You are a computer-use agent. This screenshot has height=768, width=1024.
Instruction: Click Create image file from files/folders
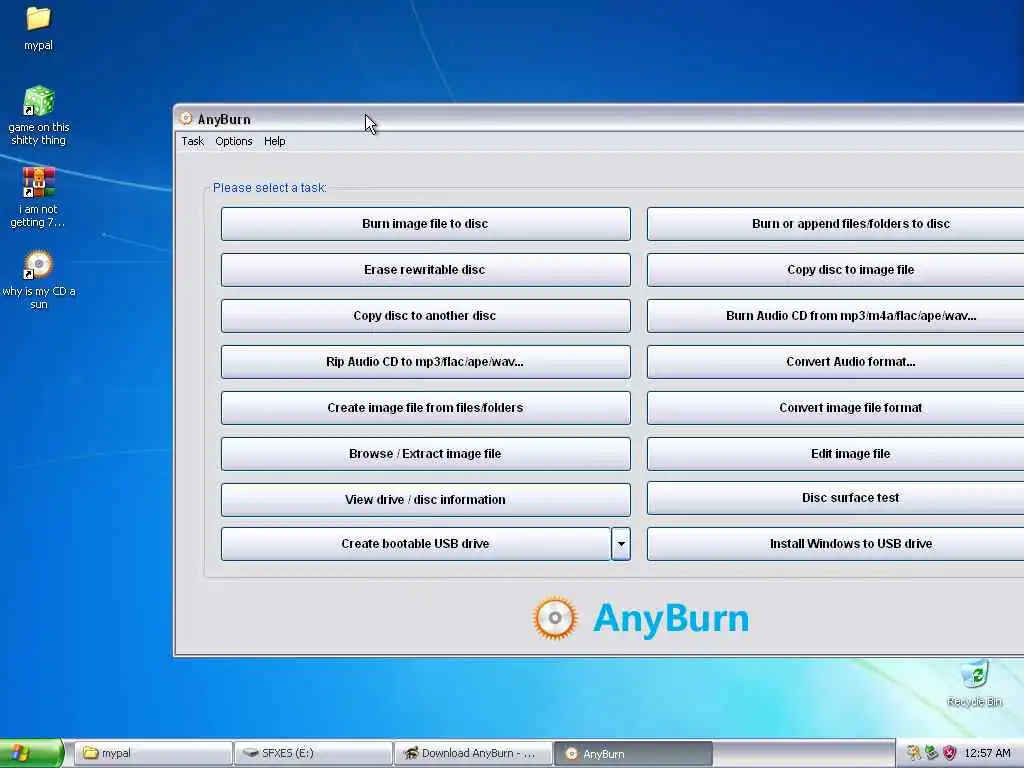click(x=425, y=408)
